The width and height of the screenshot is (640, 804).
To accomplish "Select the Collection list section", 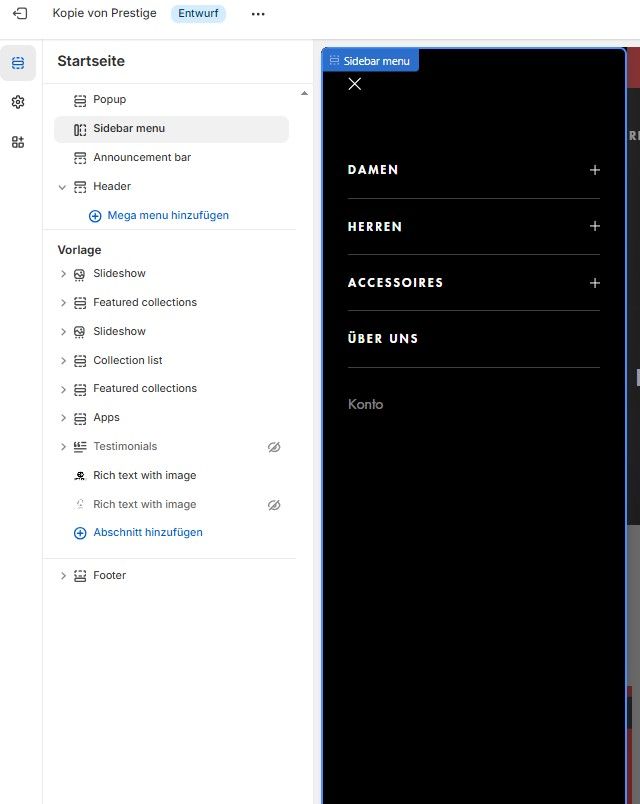I will pos(128,361).
